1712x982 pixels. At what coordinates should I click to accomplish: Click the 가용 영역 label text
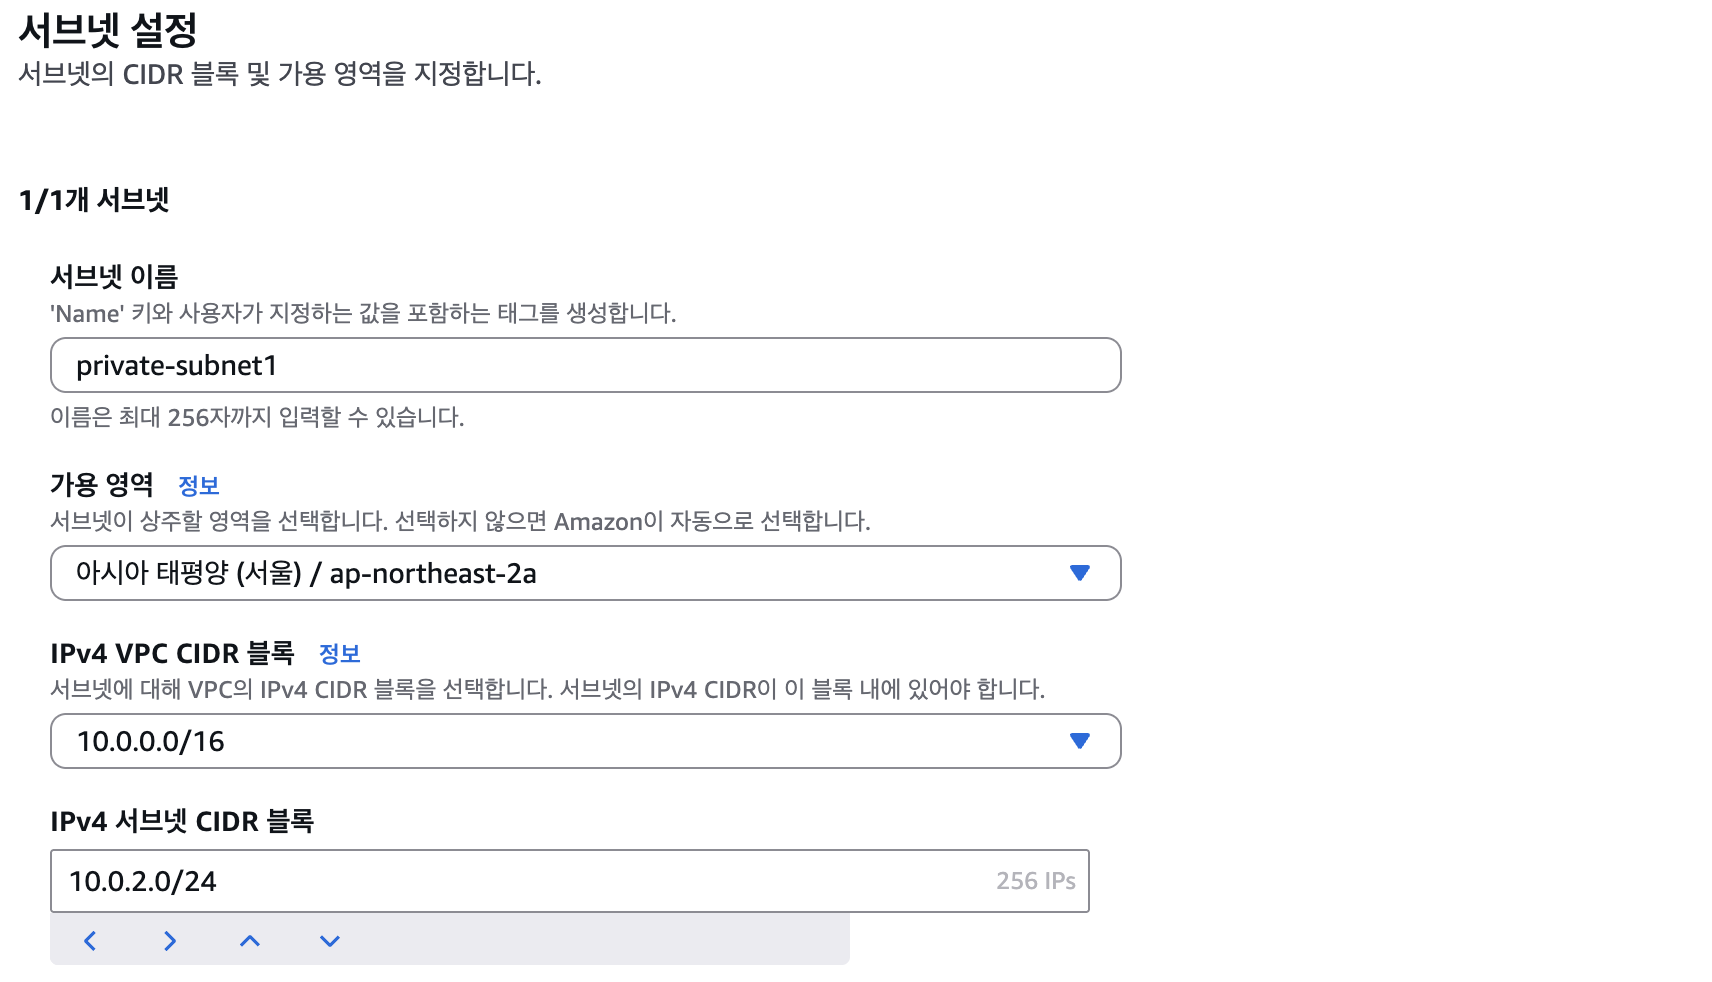[x=102, y=485]
